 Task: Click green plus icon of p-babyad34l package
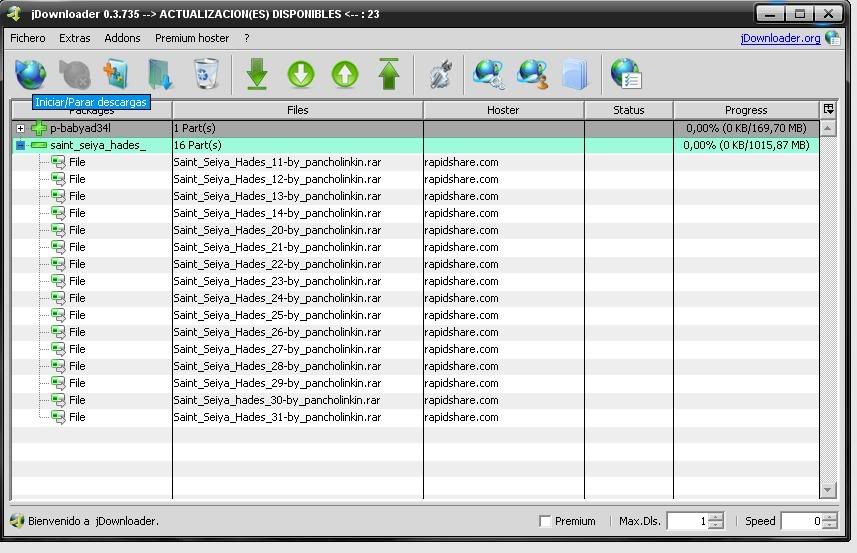pyautogui.click(x=39, y=128)
